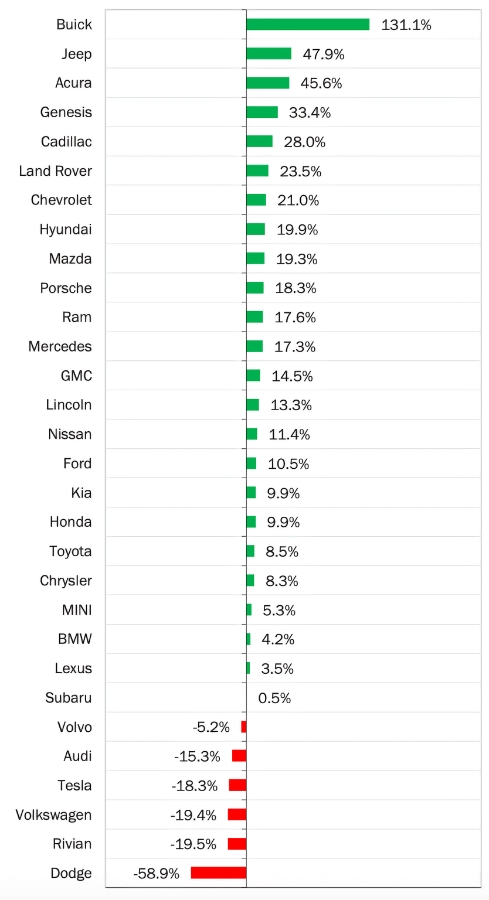The image size is (489, 900).
Task: Click the 131.1% data label
Action: click(406, 25)
